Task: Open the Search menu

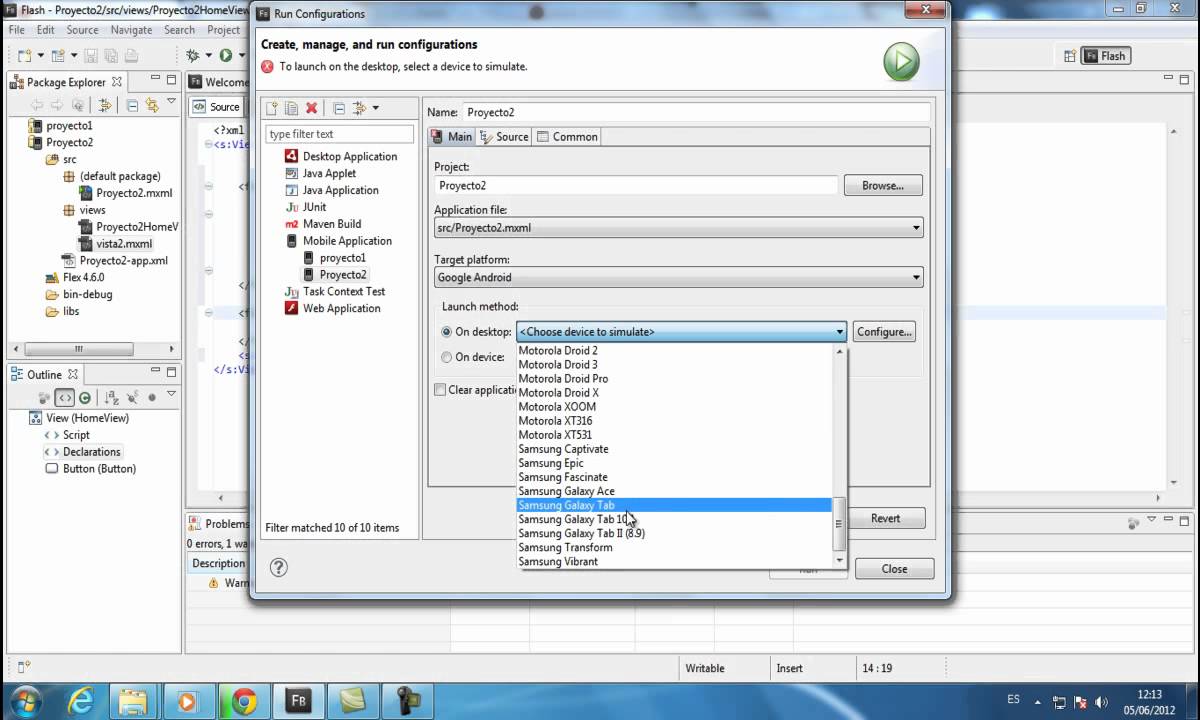Action: click(180, 30)
